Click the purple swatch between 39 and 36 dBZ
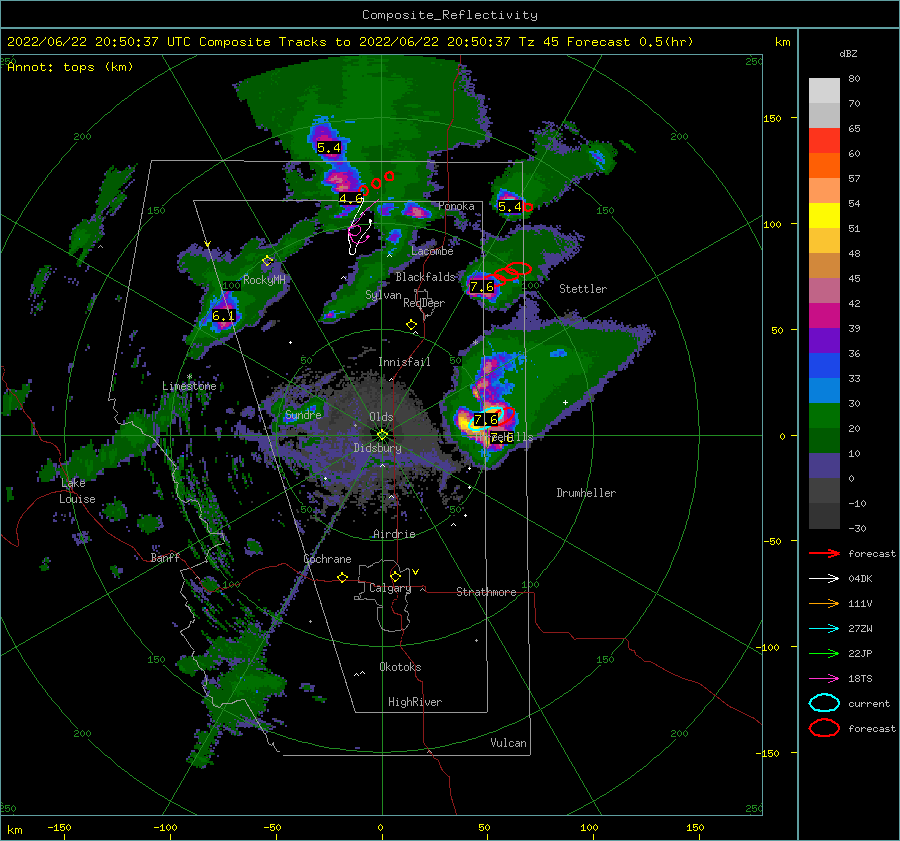The width and height of the screenshot is (900, 841). tap(824, 341)
